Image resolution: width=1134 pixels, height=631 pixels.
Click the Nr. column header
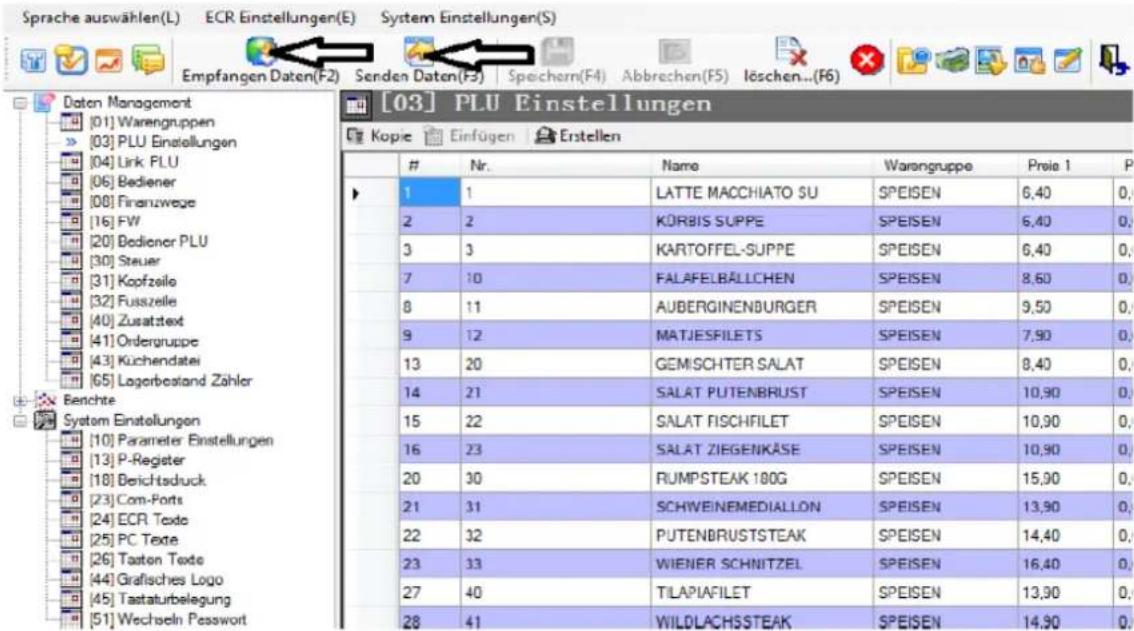555,166
